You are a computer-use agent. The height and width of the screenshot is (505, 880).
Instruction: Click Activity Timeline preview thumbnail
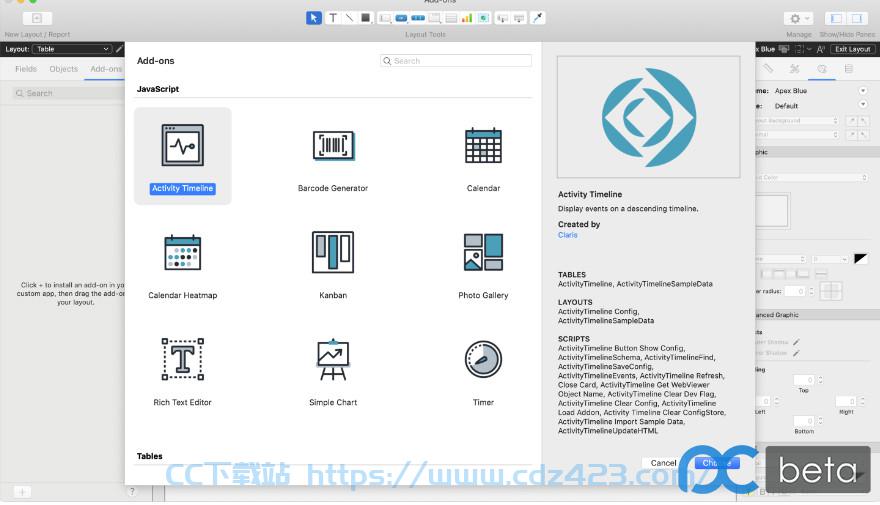648,117
